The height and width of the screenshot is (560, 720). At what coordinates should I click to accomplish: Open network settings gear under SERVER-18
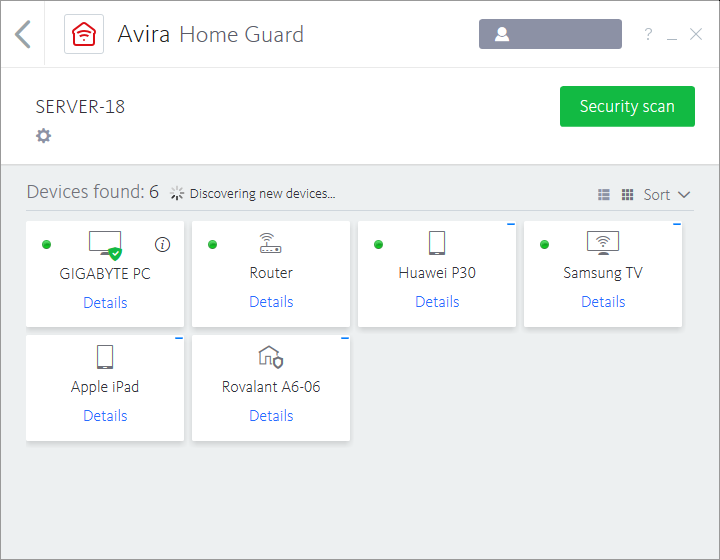(x=44, y=135)
